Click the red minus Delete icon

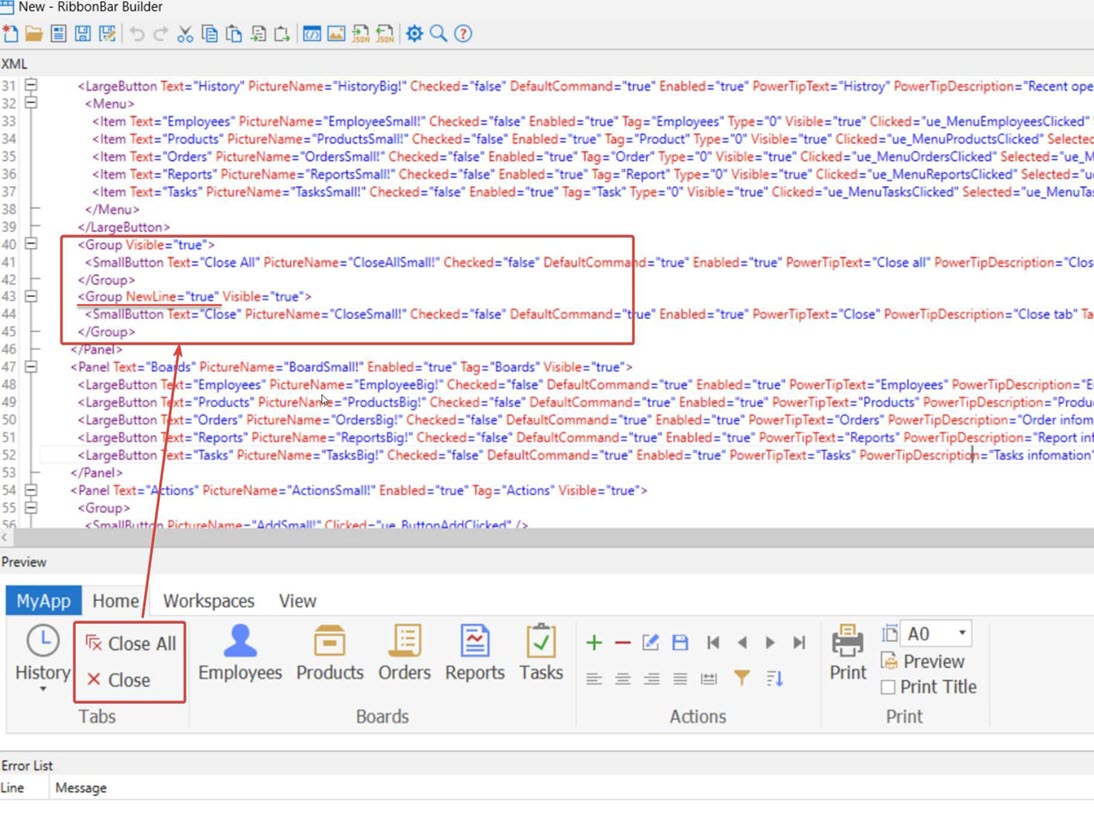point(622,643)
